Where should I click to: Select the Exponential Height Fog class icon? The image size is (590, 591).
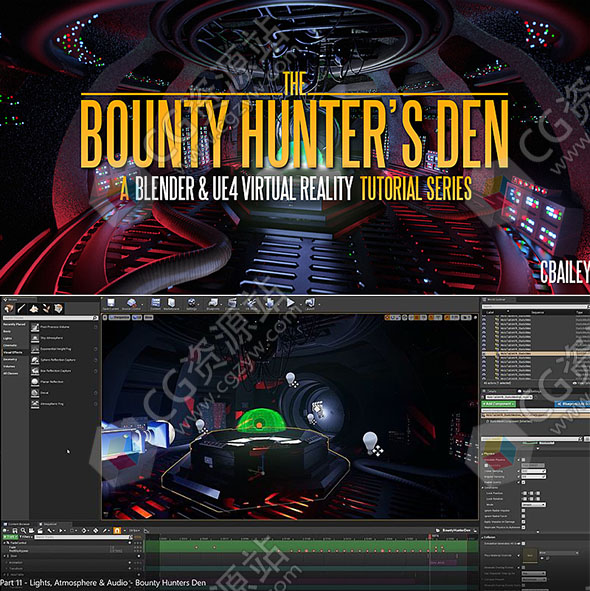35,349
